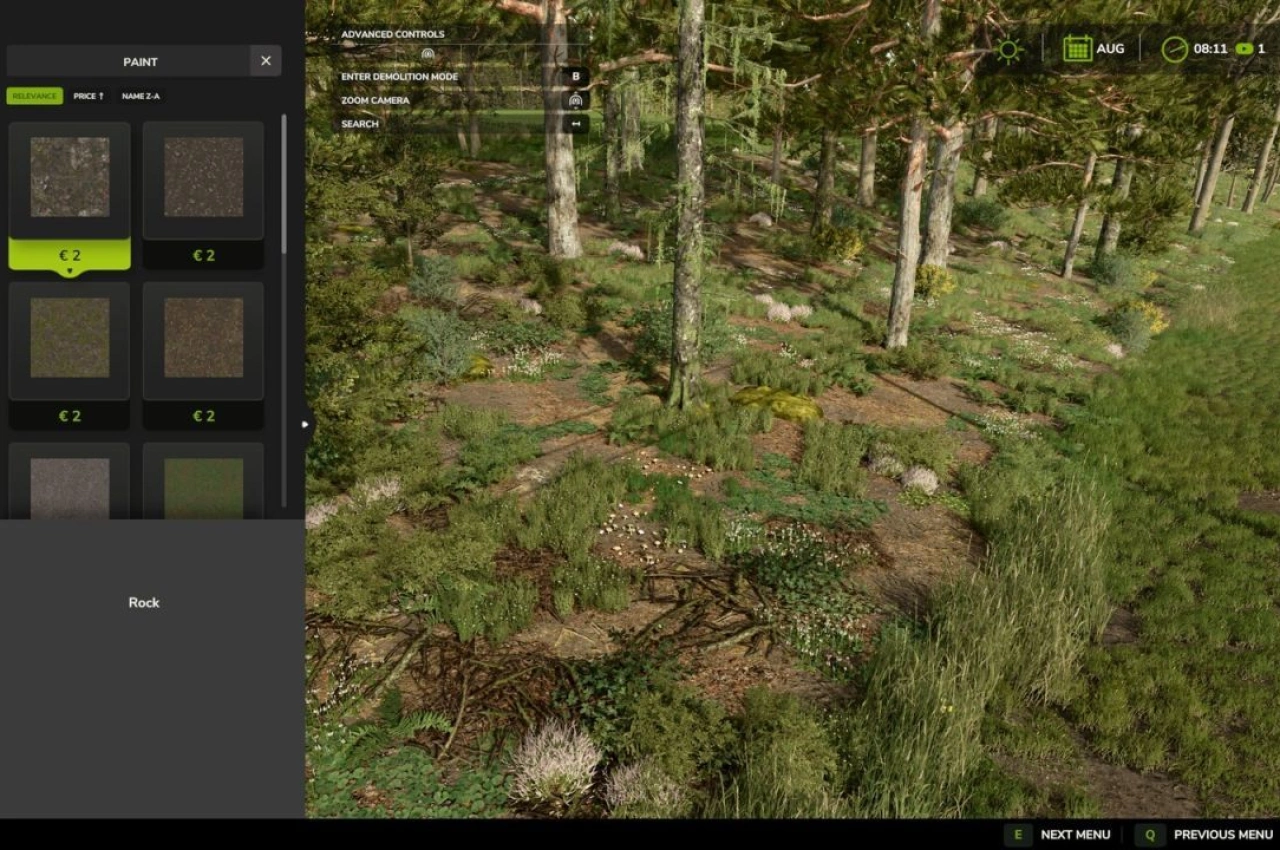Click the weather sun icon in HUD
The height and width of the screenshot is (850, 1280).
[1007, 48]
